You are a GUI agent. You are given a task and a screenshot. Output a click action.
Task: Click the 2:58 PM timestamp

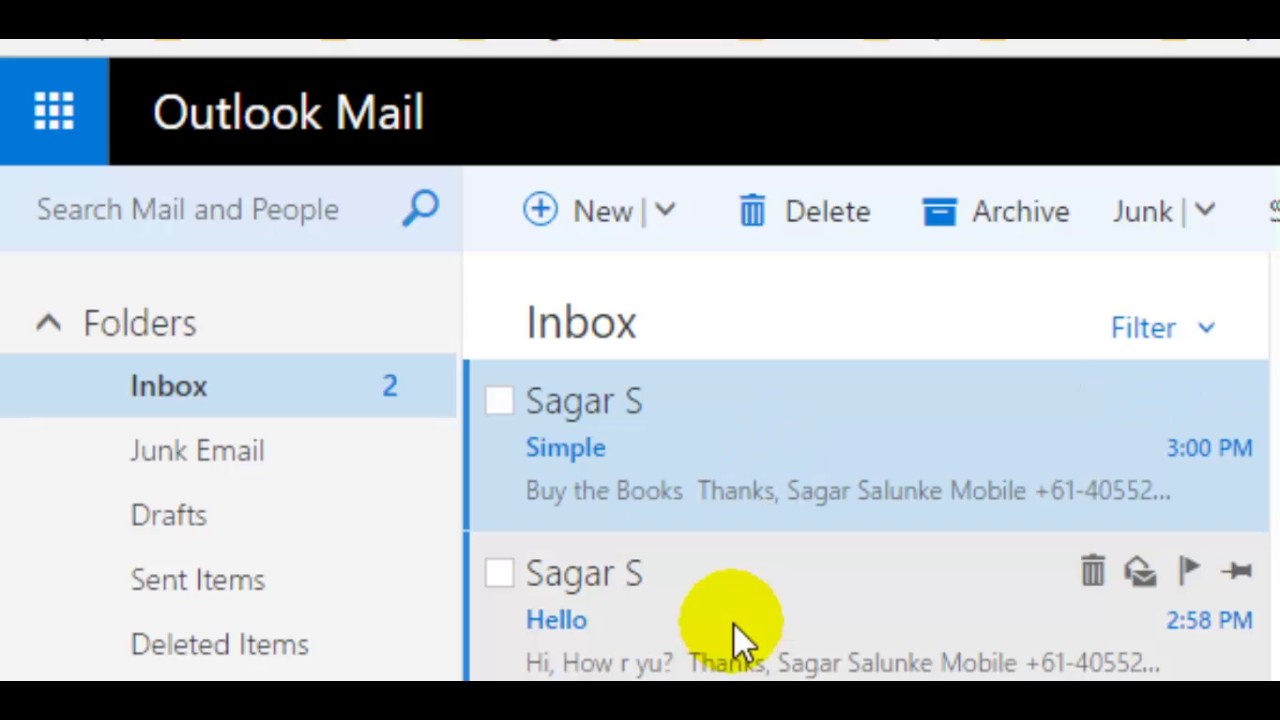click(x=1209, y=620)
